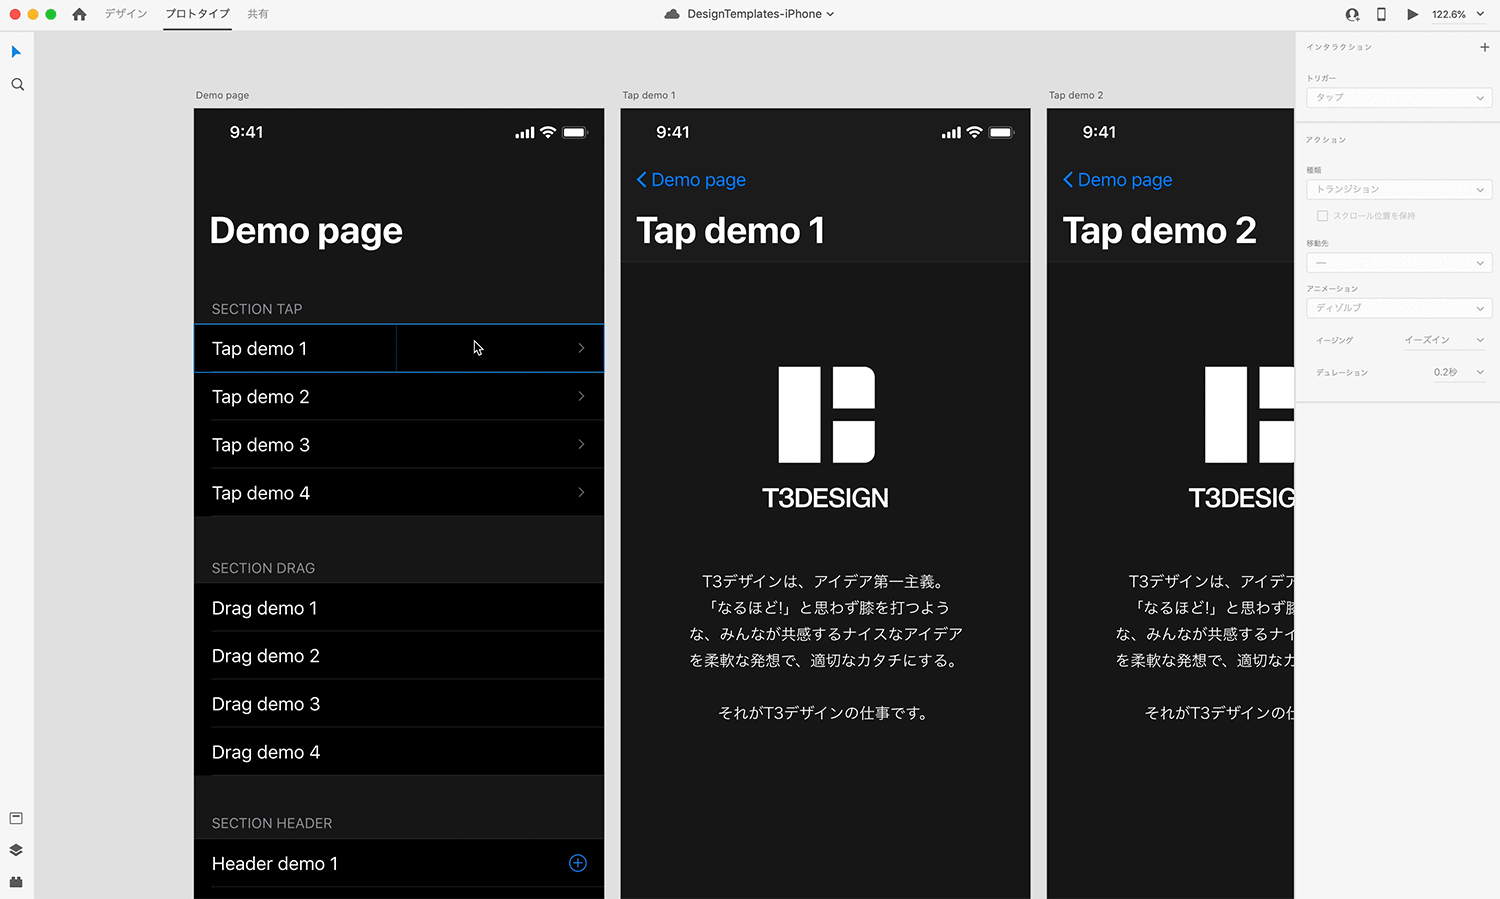
Task: Select the 'SECTION HEADER' header text
Action: click(272, 823)
